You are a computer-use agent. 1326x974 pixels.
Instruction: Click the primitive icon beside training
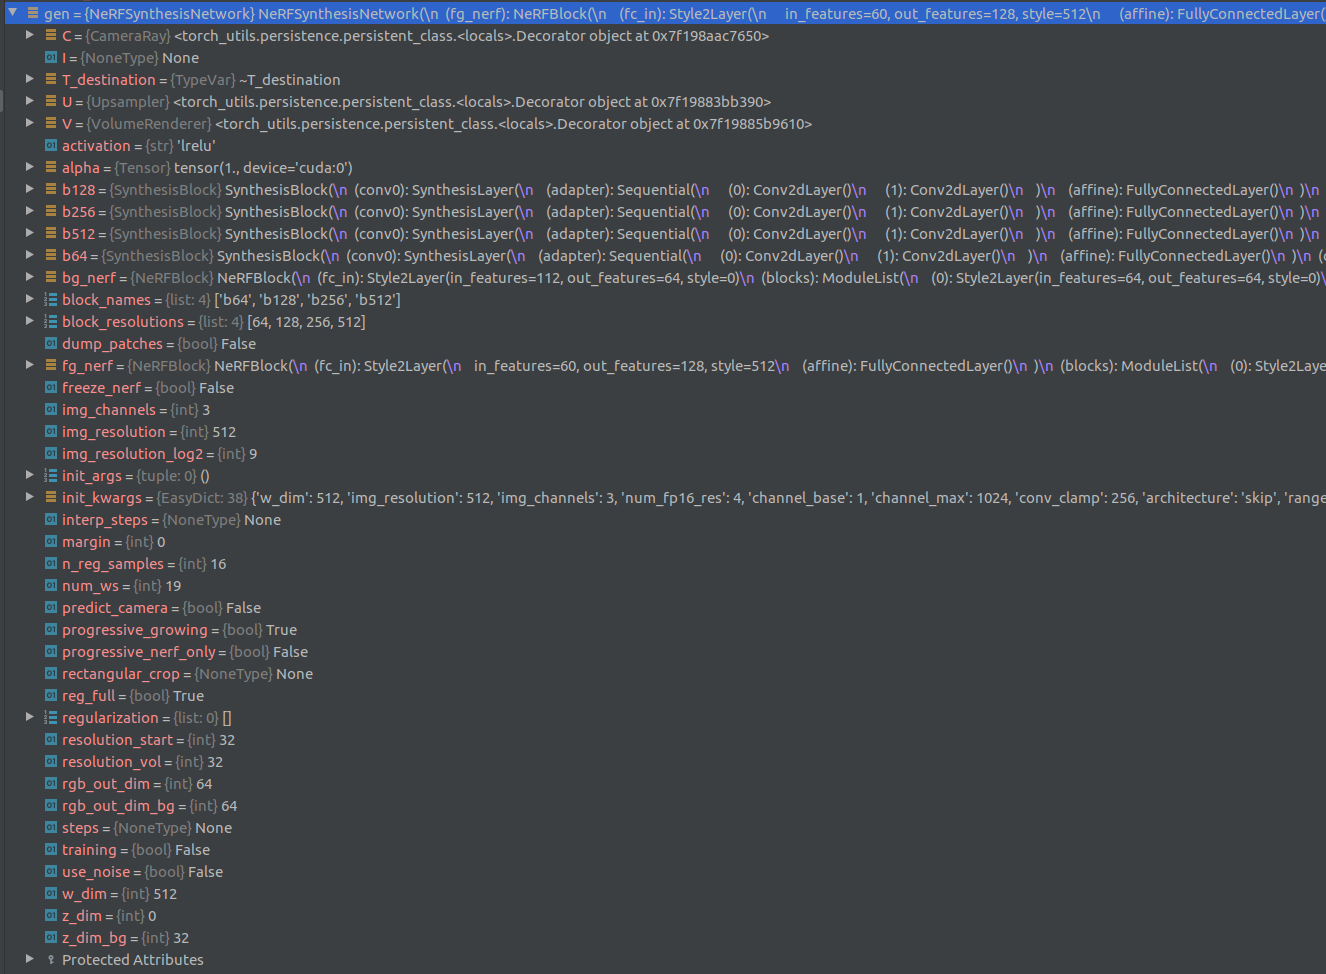[51, 849]
